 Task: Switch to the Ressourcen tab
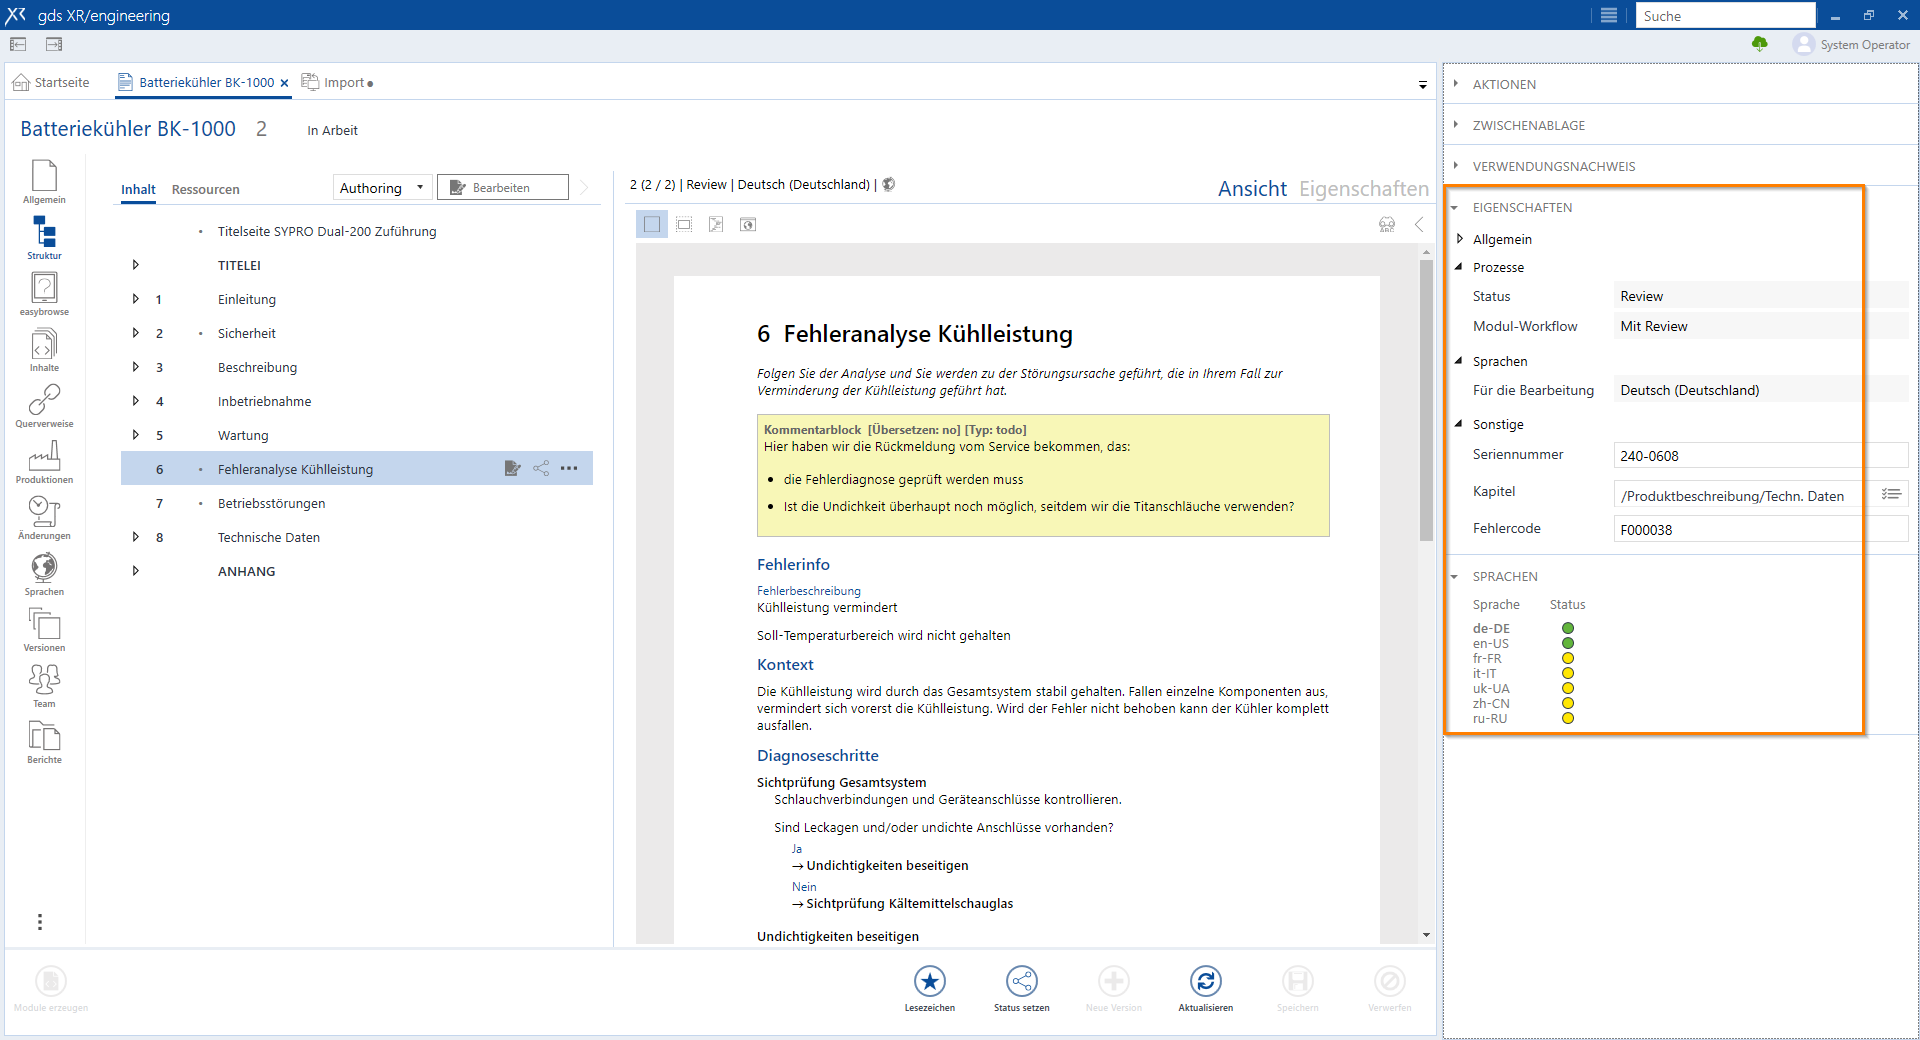tap(205, 190)
